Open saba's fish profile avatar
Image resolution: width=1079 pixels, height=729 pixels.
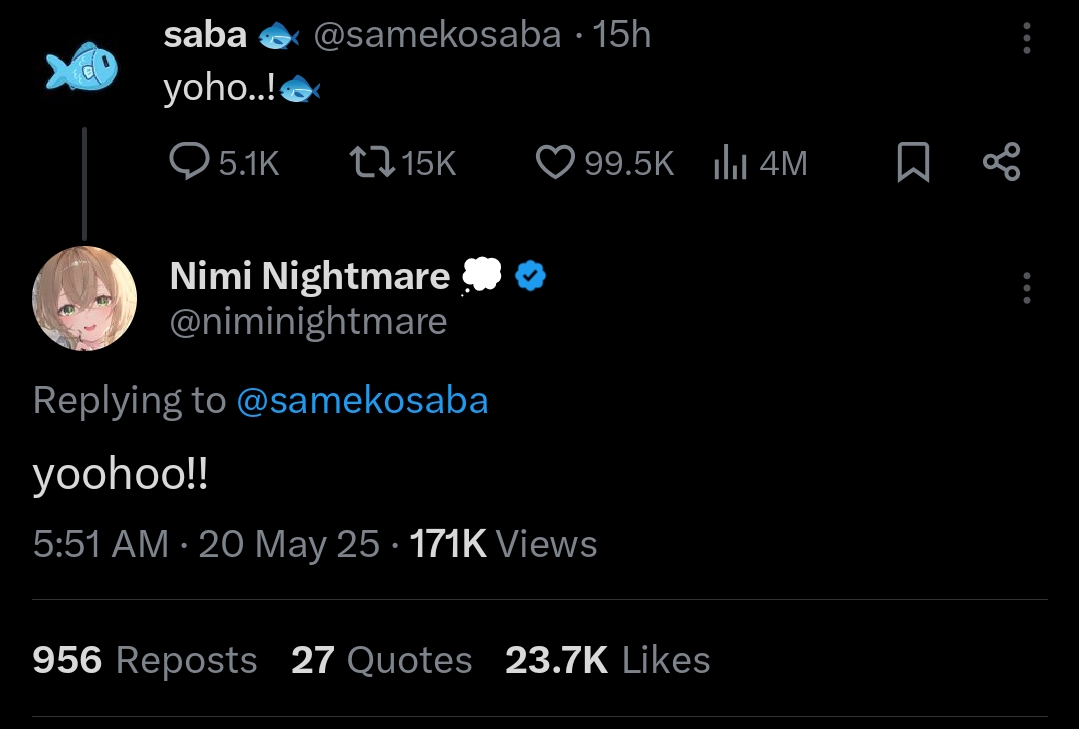point(83,69)
